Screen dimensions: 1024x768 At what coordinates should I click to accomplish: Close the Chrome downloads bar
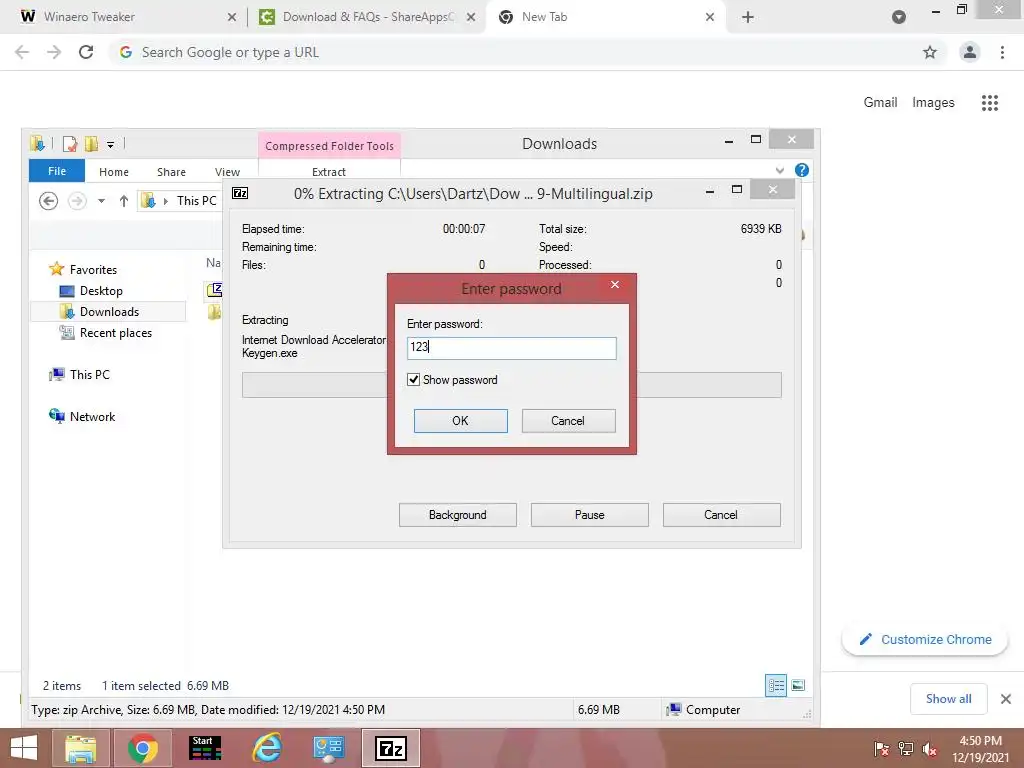coord(1006,699)
